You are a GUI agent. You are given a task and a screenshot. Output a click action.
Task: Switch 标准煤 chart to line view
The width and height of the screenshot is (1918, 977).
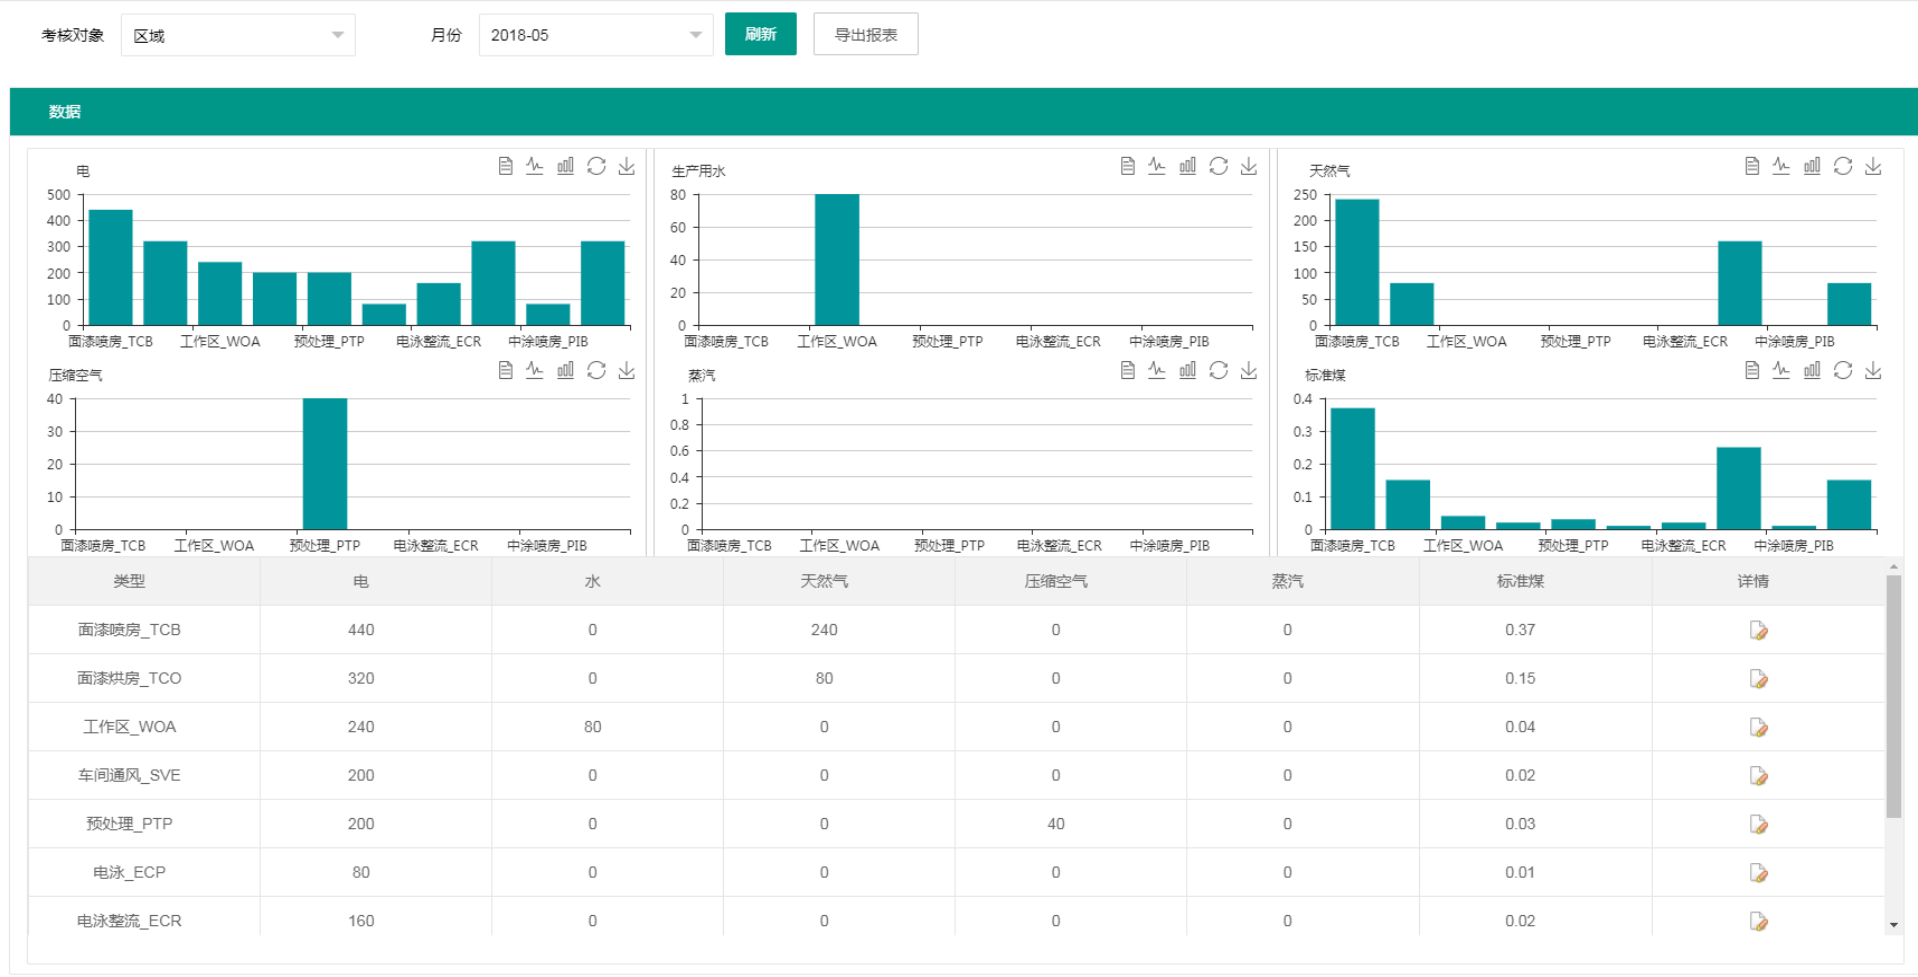tap(1781, 370)
